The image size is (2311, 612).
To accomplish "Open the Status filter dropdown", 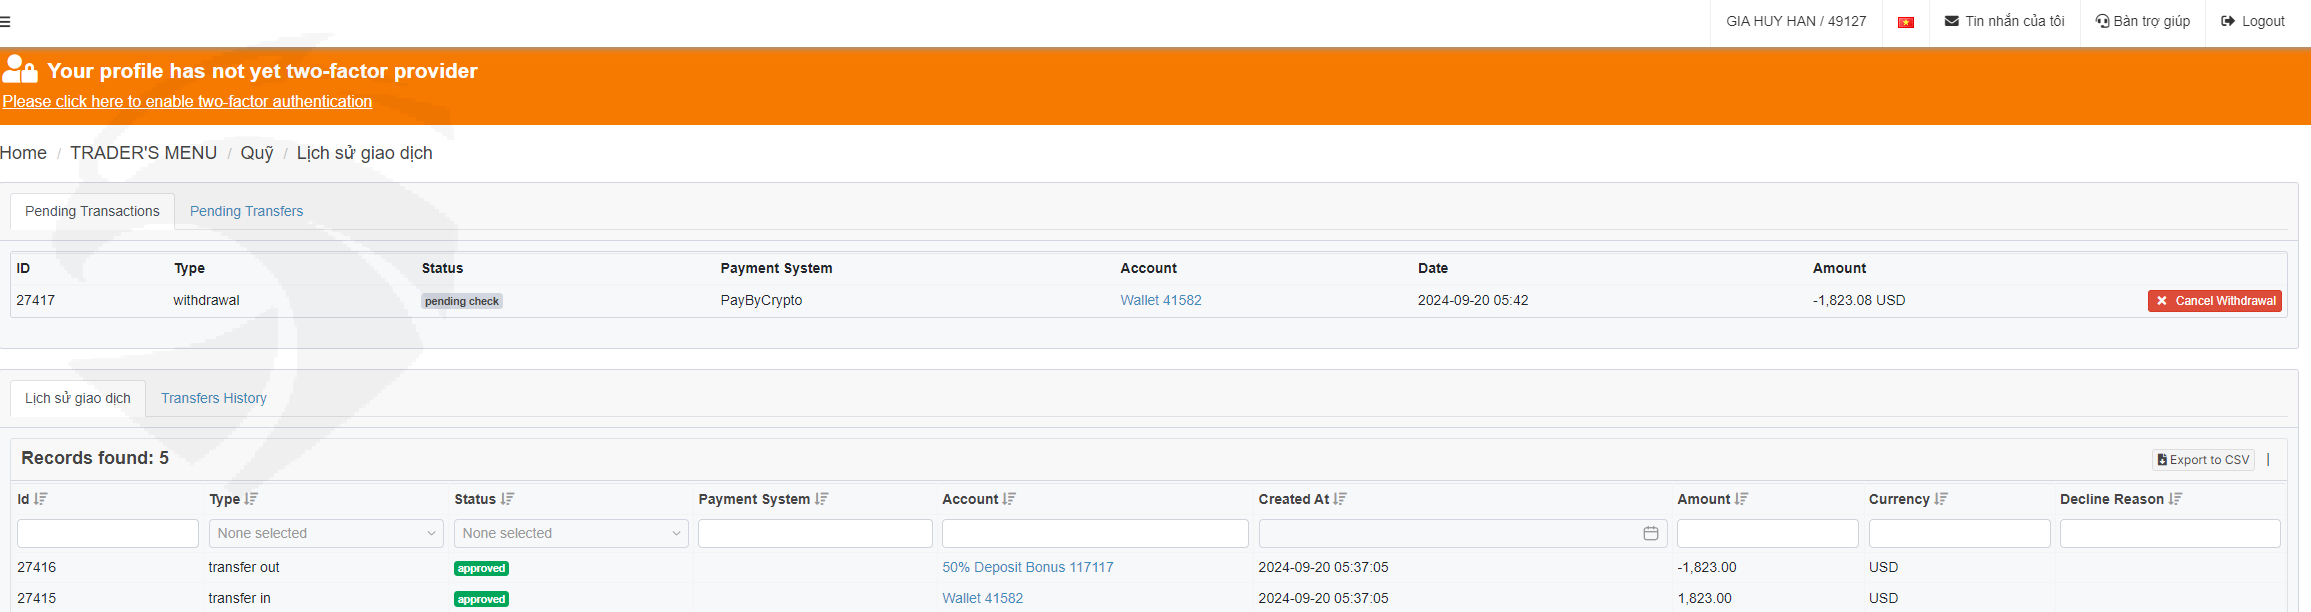I will pos(571,534).
